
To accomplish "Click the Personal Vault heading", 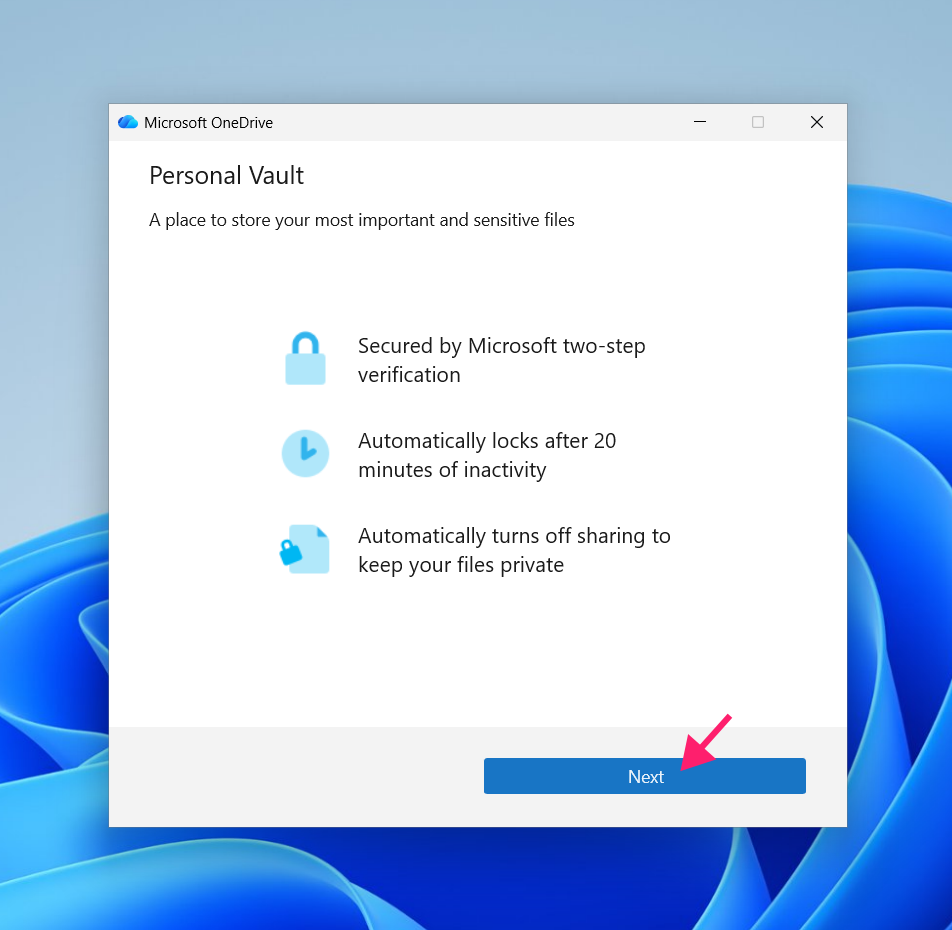I will pyautogui.click(x=226, y=175).
